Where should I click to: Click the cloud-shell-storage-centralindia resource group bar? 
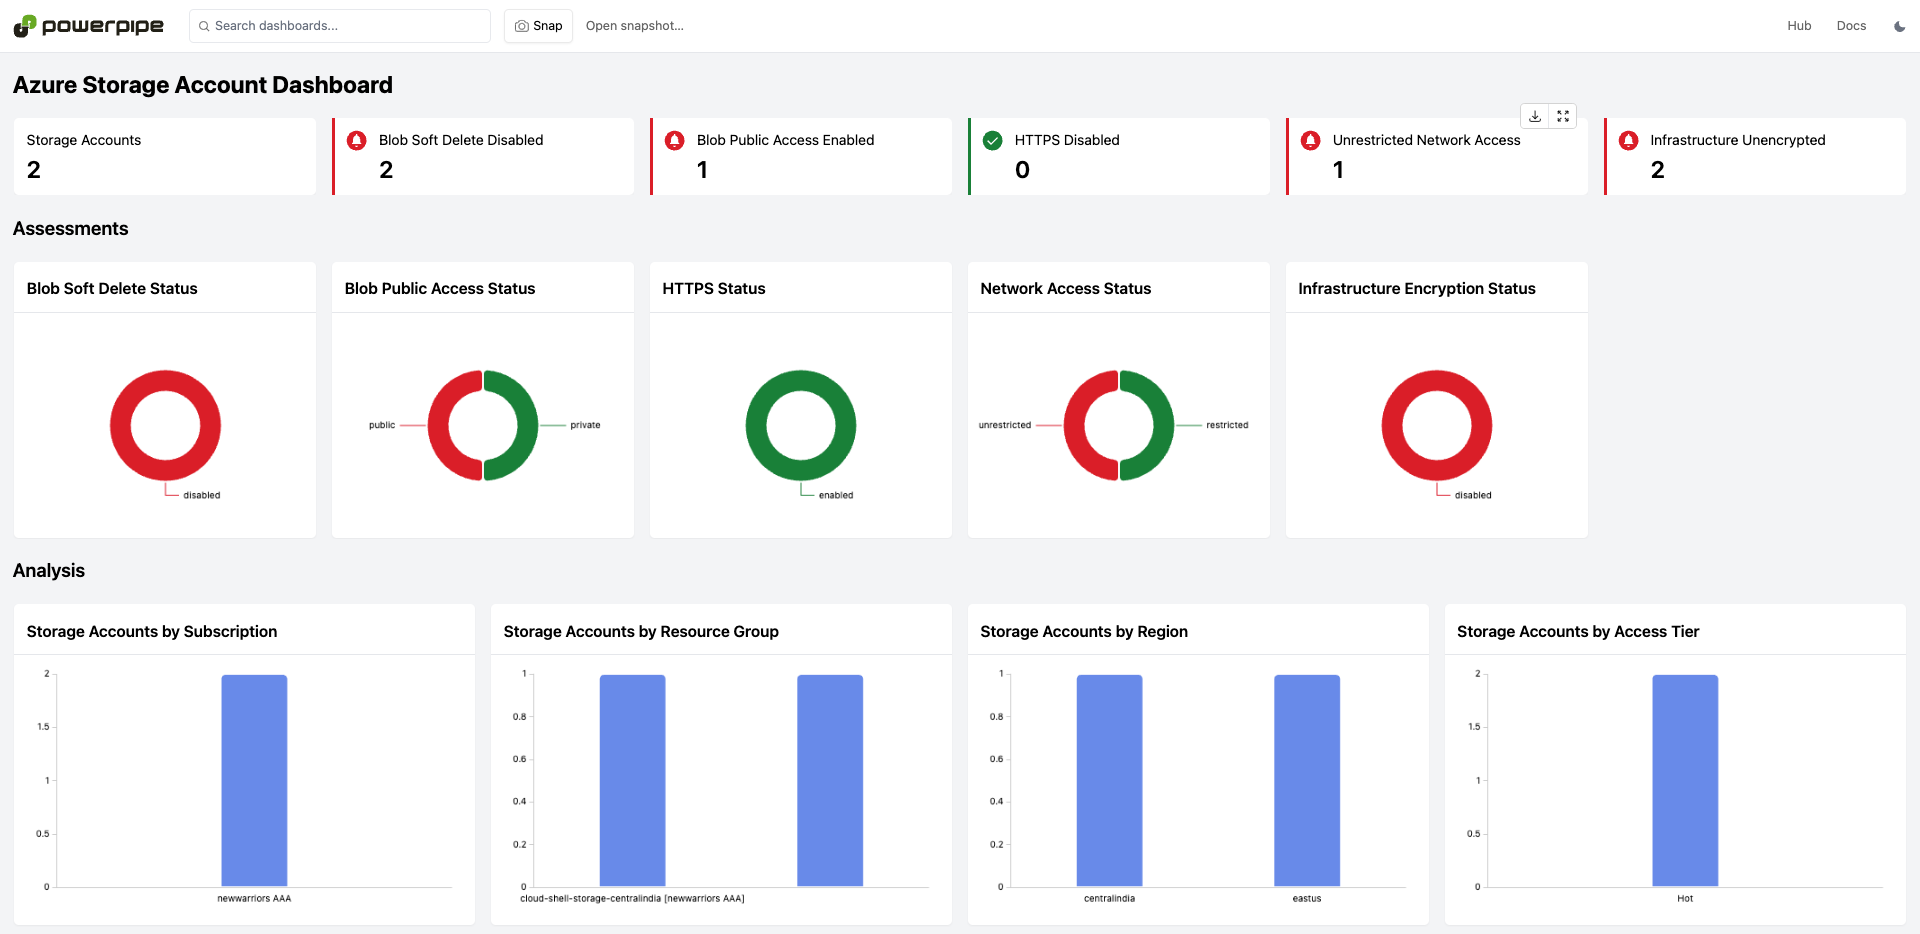(632, 780)
